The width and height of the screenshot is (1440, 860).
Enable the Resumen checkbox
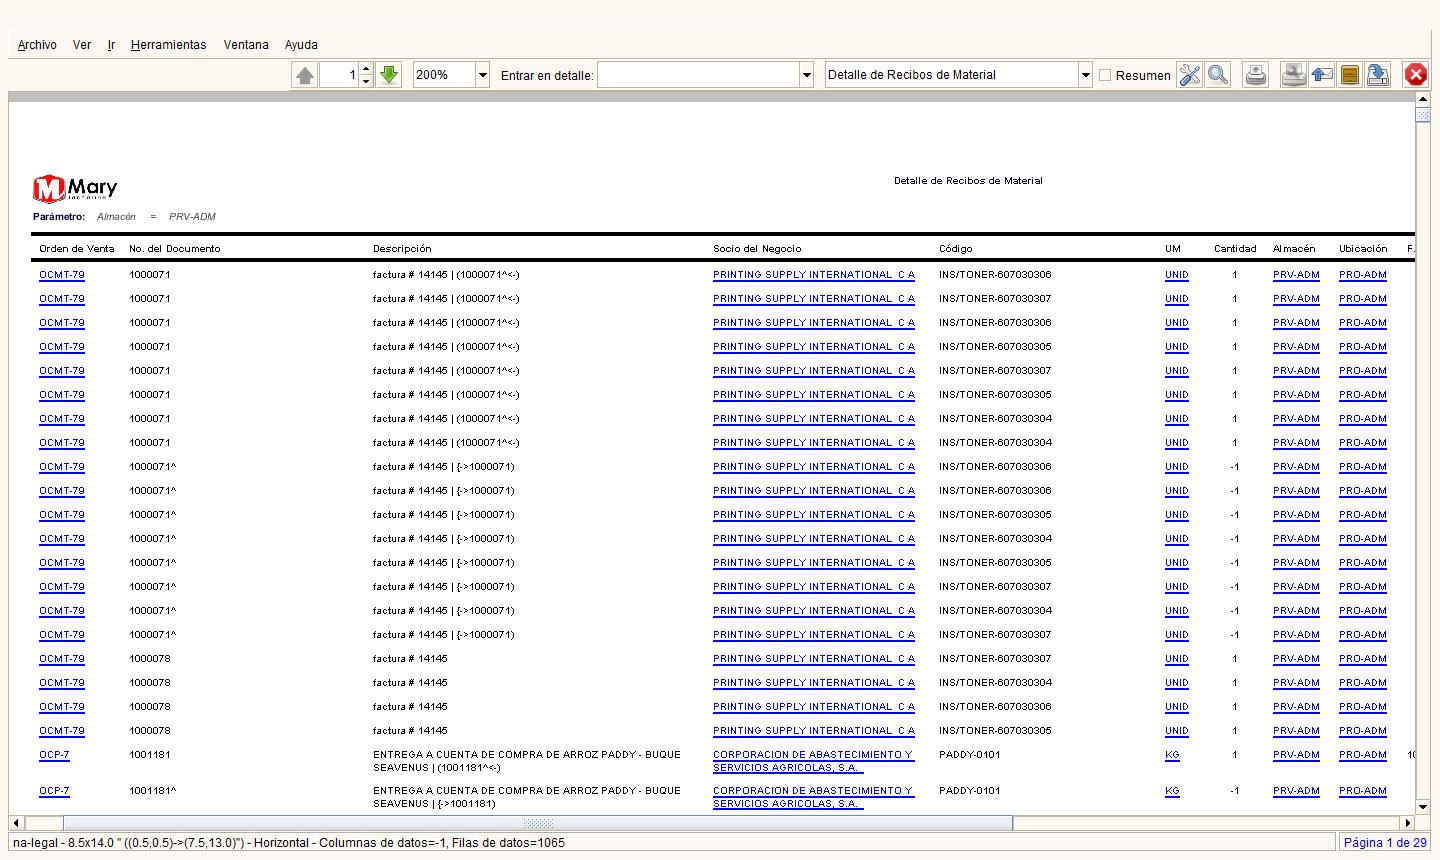tap(1105, 75)
